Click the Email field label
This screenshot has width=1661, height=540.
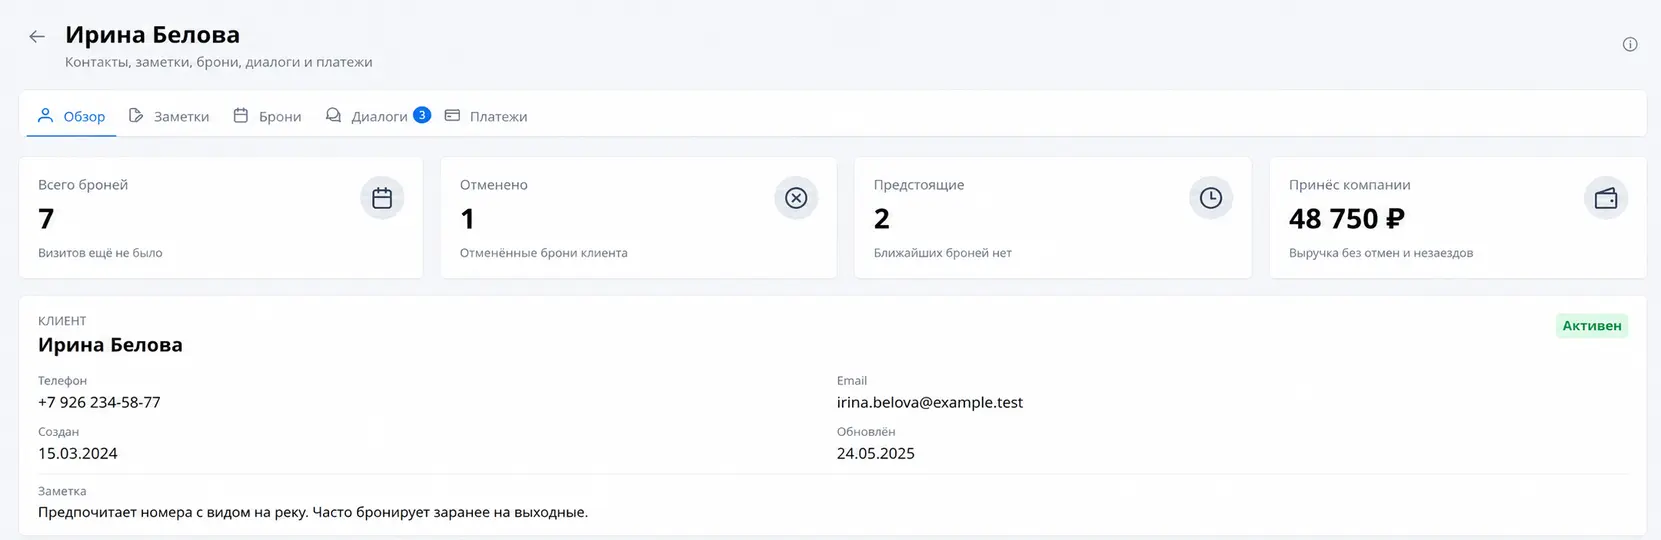pyautogui.click(x=852, y=381)
